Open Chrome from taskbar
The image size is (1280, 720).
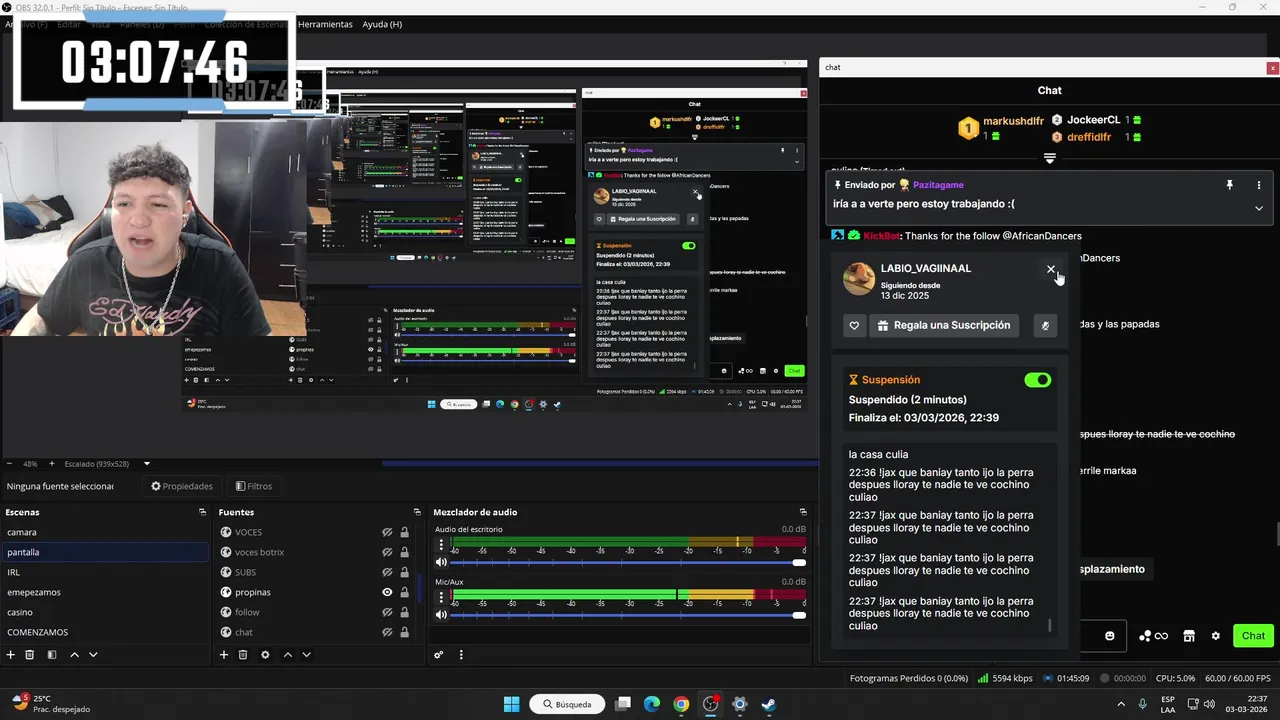pos(681,704)
